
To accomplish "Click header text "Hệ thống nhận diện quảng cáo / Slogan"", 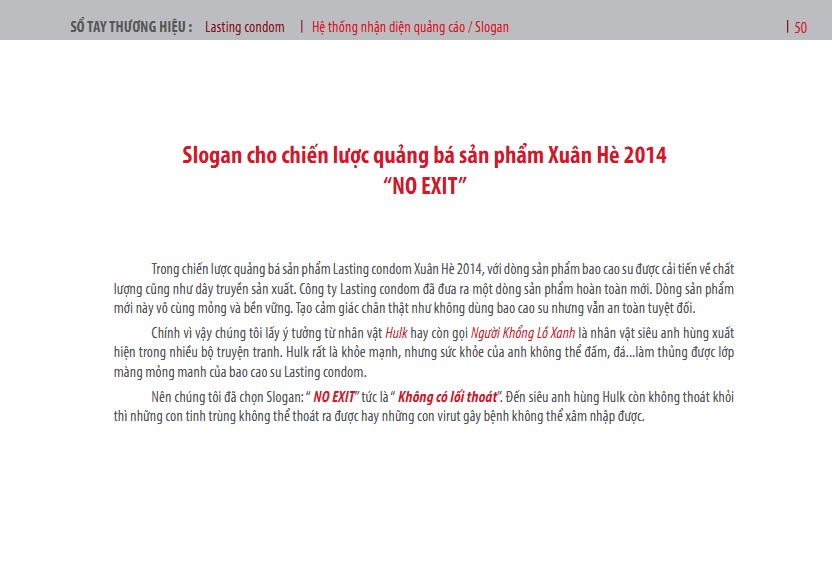I will click(x=410, y=27).
